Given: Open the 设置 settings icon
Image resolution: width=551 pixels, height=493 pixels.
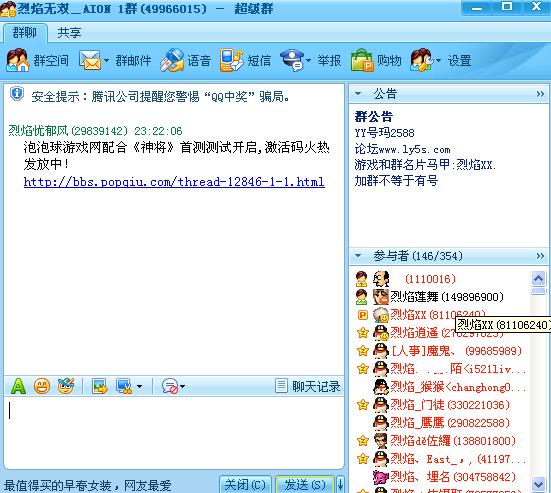Looking at the screenshot, I should (422, 60).
